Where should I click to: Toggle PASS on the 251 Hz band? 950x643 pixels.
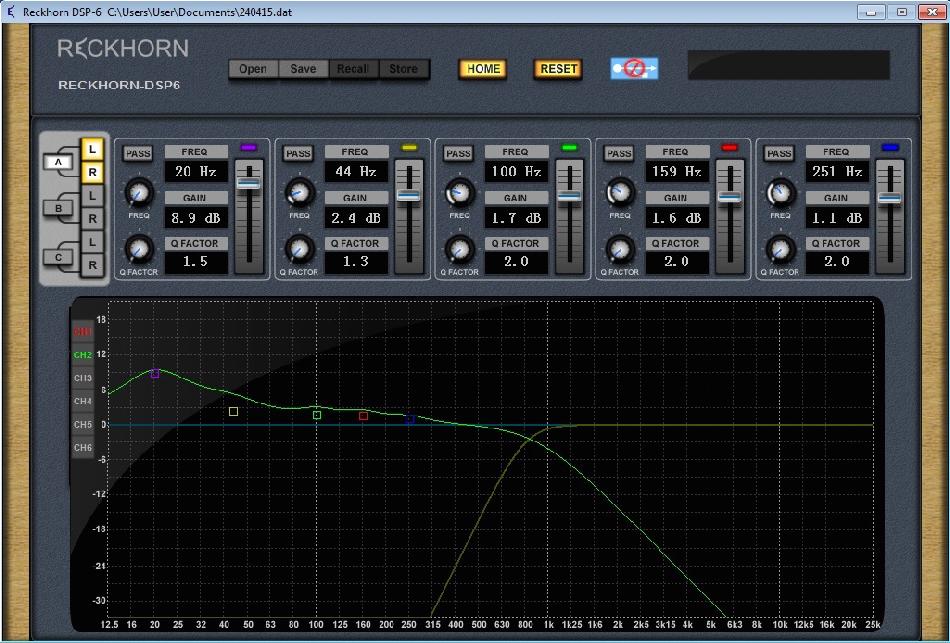(779, 153)
